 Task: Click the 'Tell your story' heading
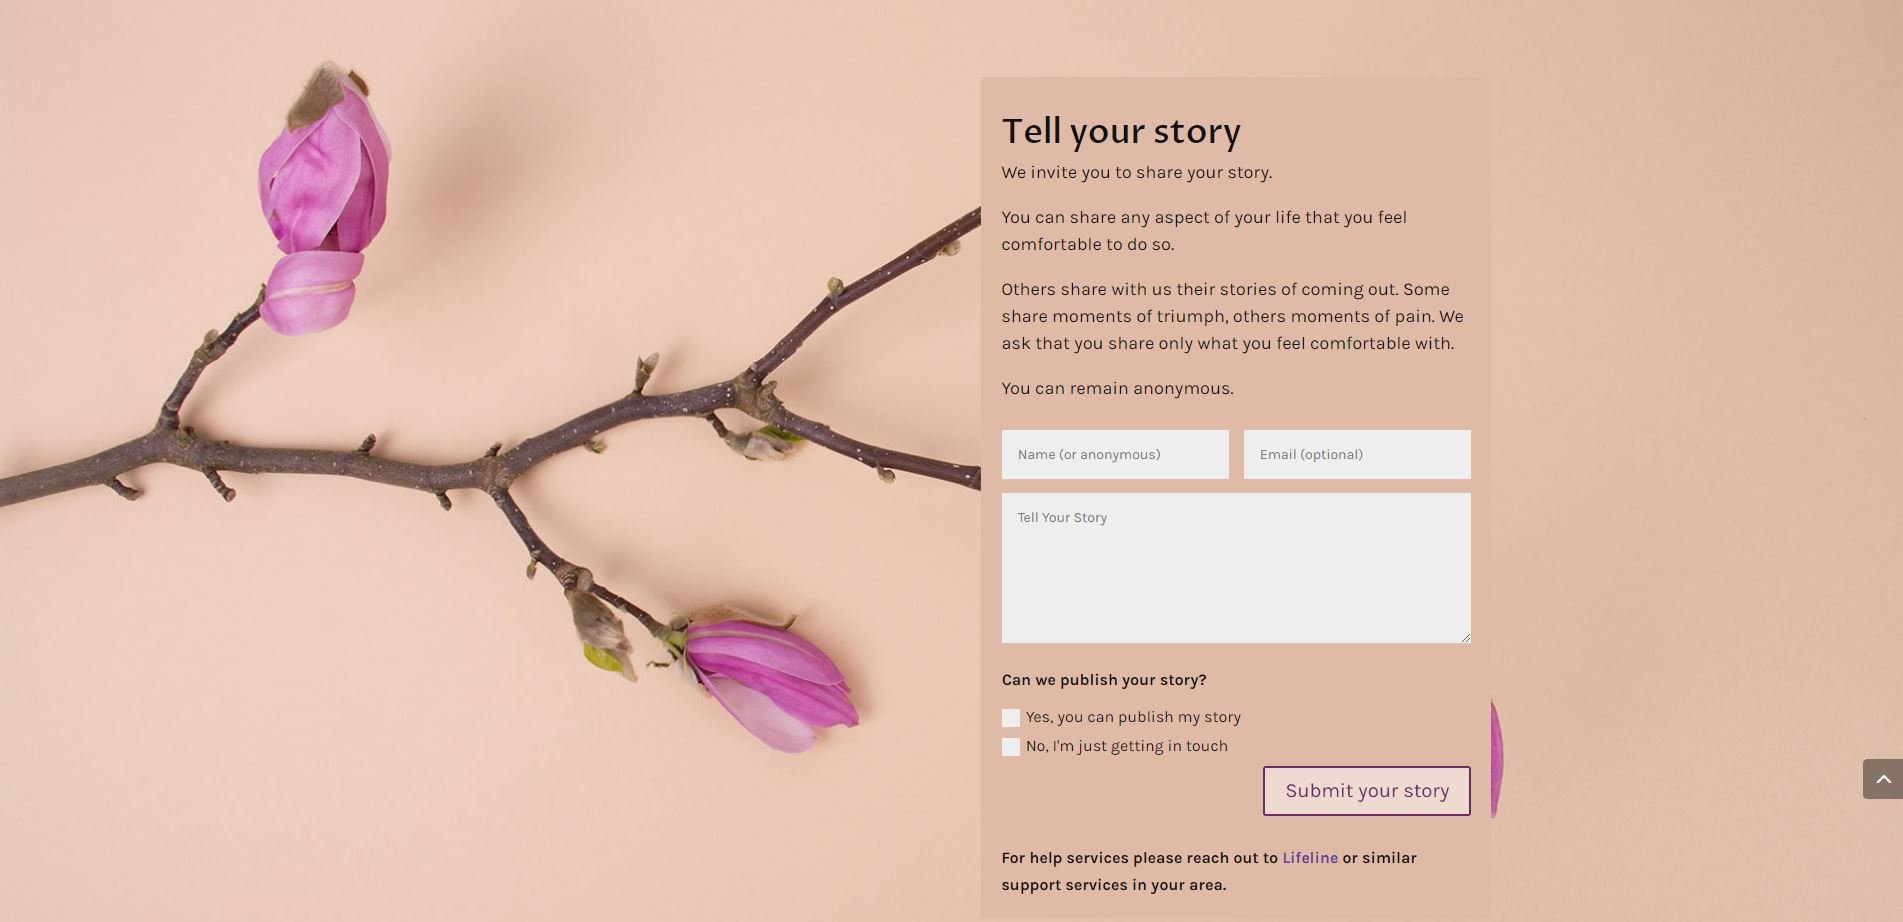(1121, 131)
